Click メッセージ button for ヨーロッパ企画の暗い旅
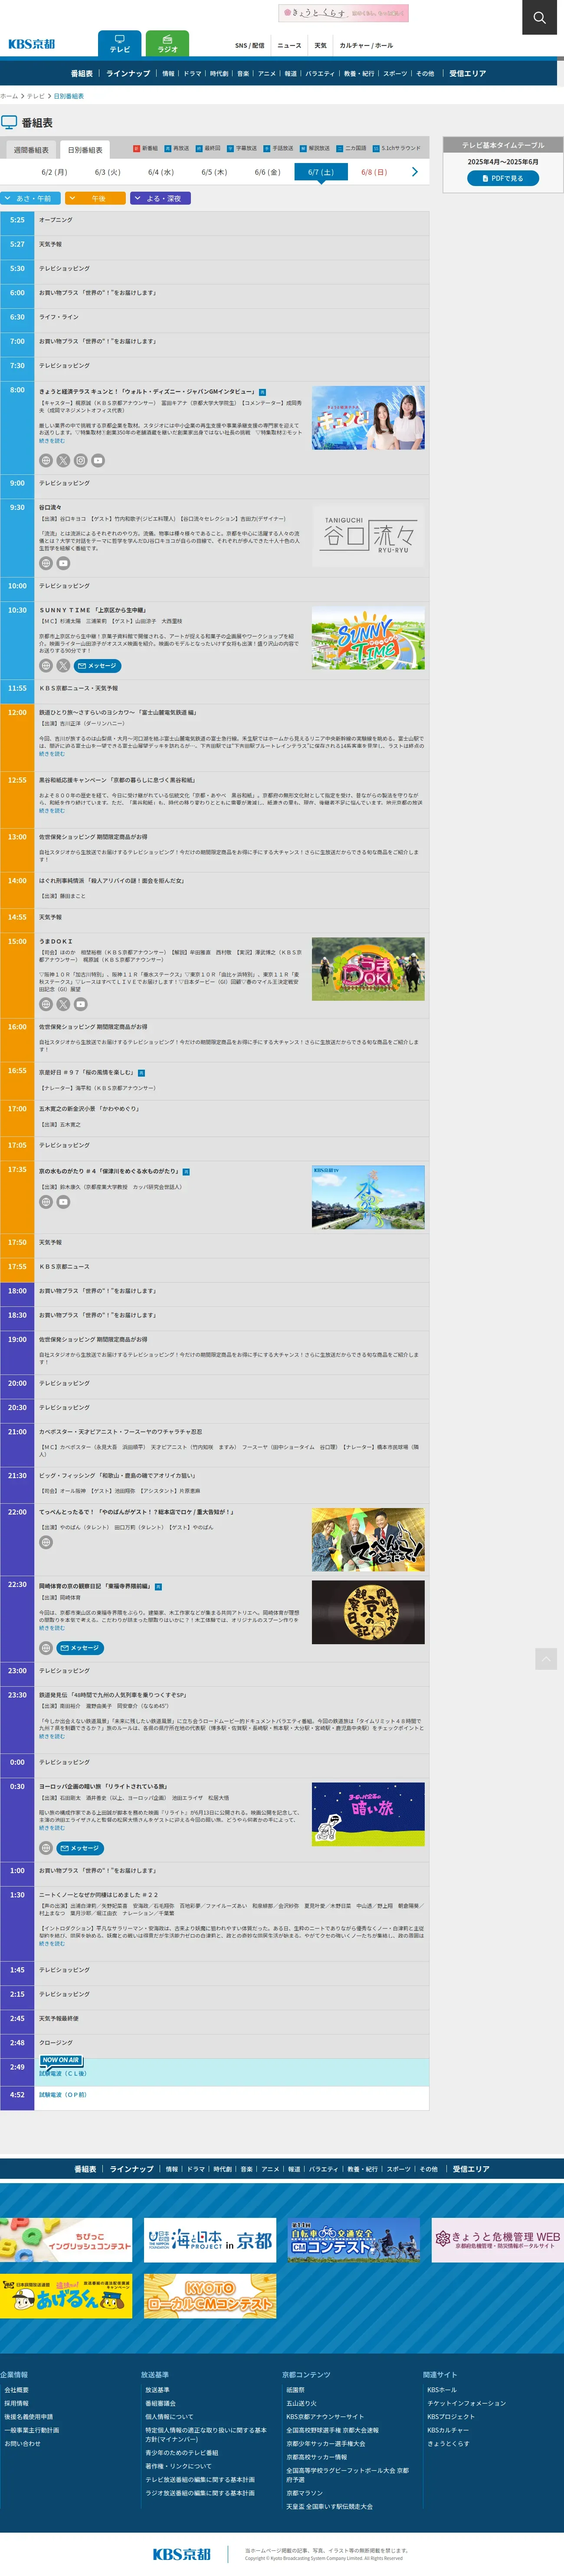Viewport: 564px width, 2576px height. (x=80, y=1848)
